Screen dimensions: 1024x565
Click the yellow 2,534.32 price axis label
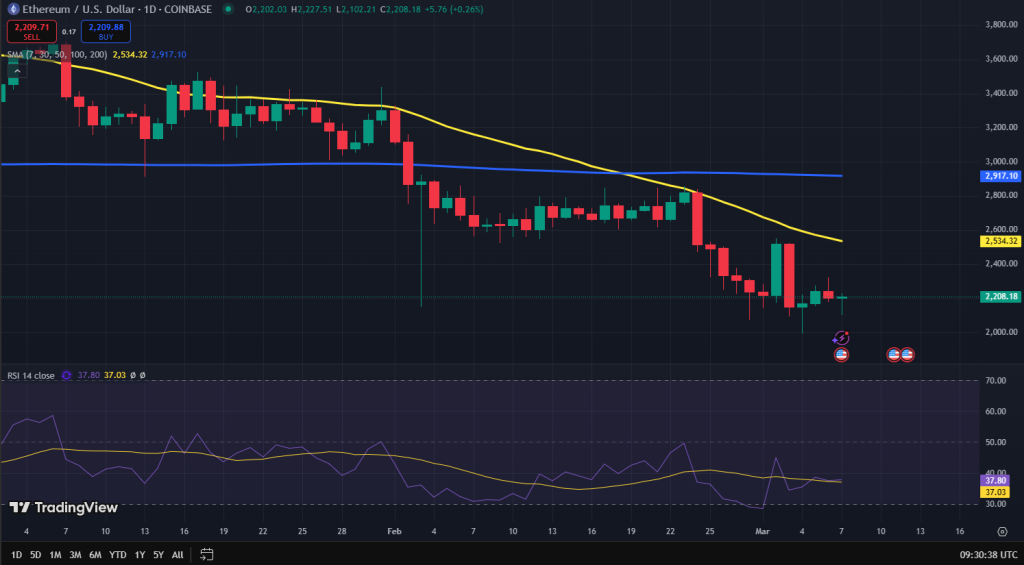[x=1000, y=241]
